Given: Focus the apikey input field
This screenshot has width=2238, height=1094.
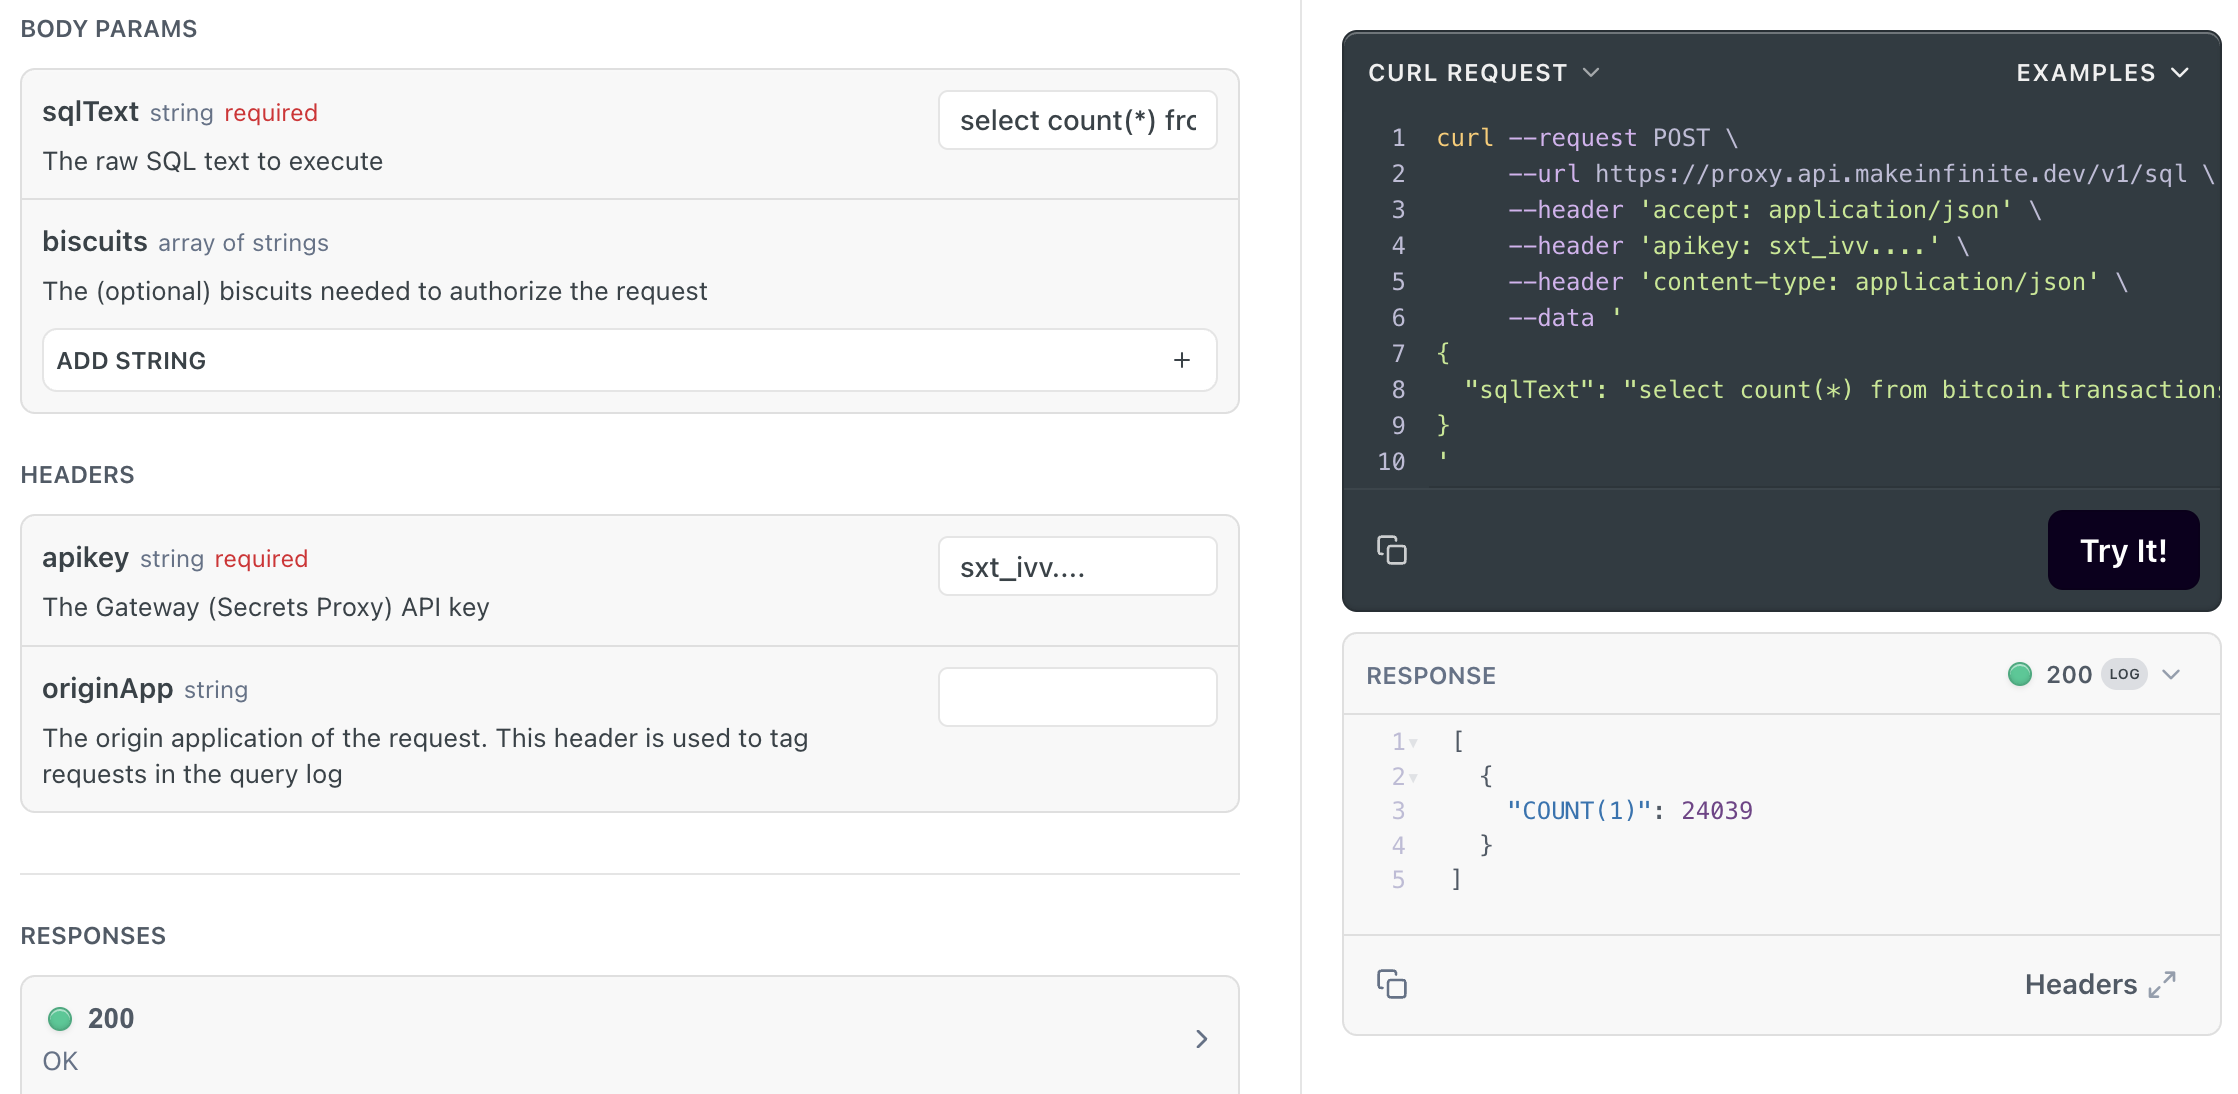Looking at the screenshot, I should 1077,567.
